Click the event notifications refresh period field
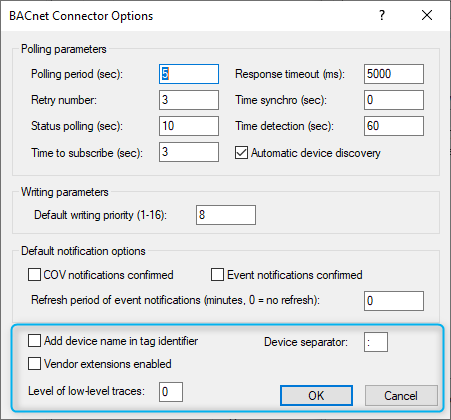Screen dimensions: 451x420 (x=394, y=301)
